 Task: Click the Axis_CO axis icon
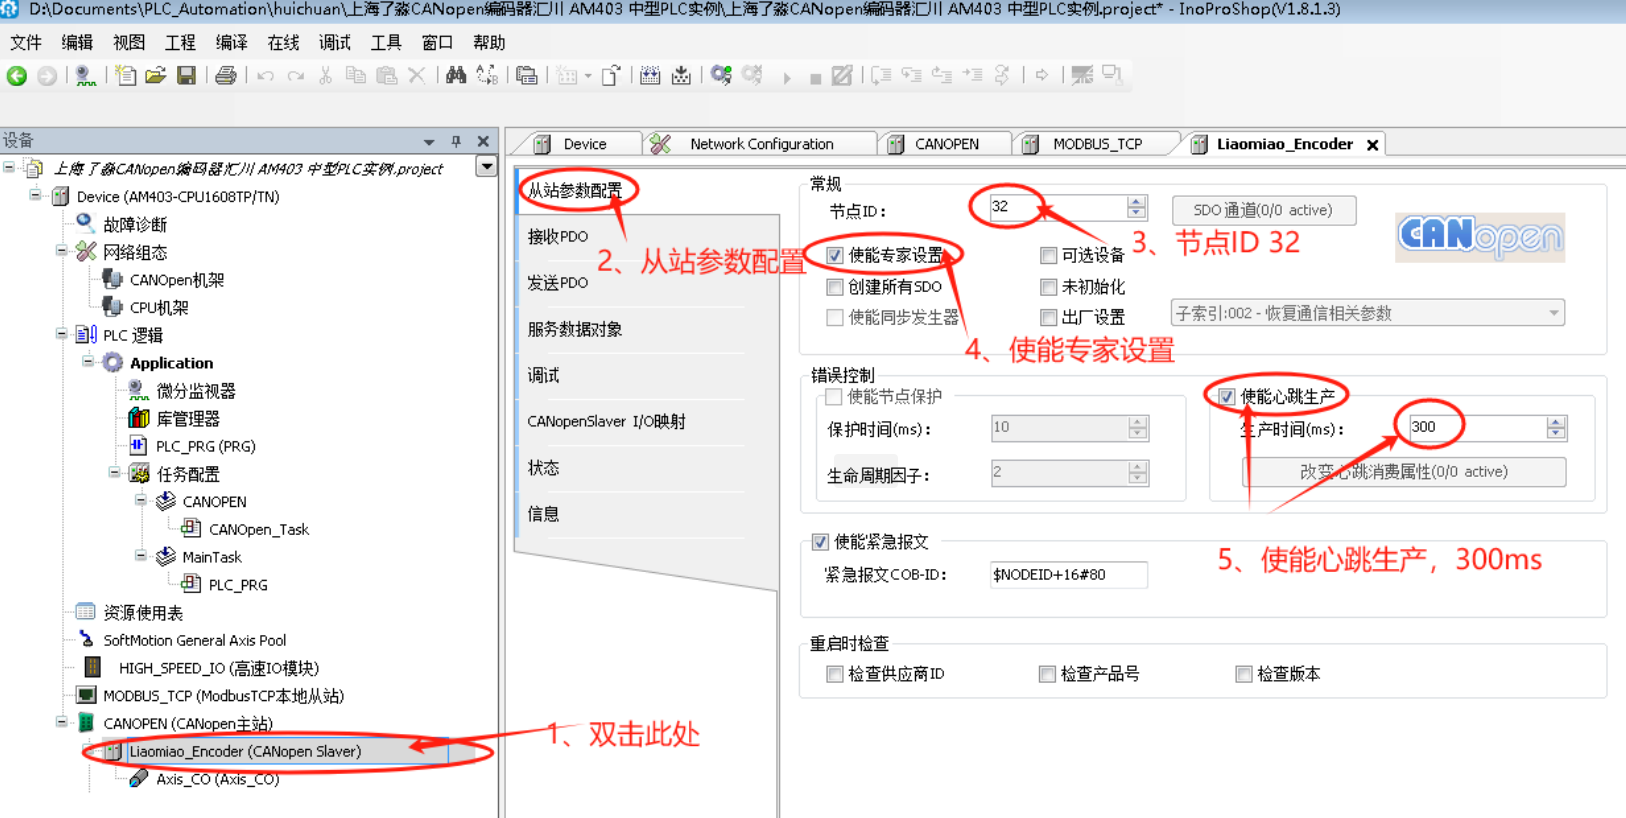point(139,778)
